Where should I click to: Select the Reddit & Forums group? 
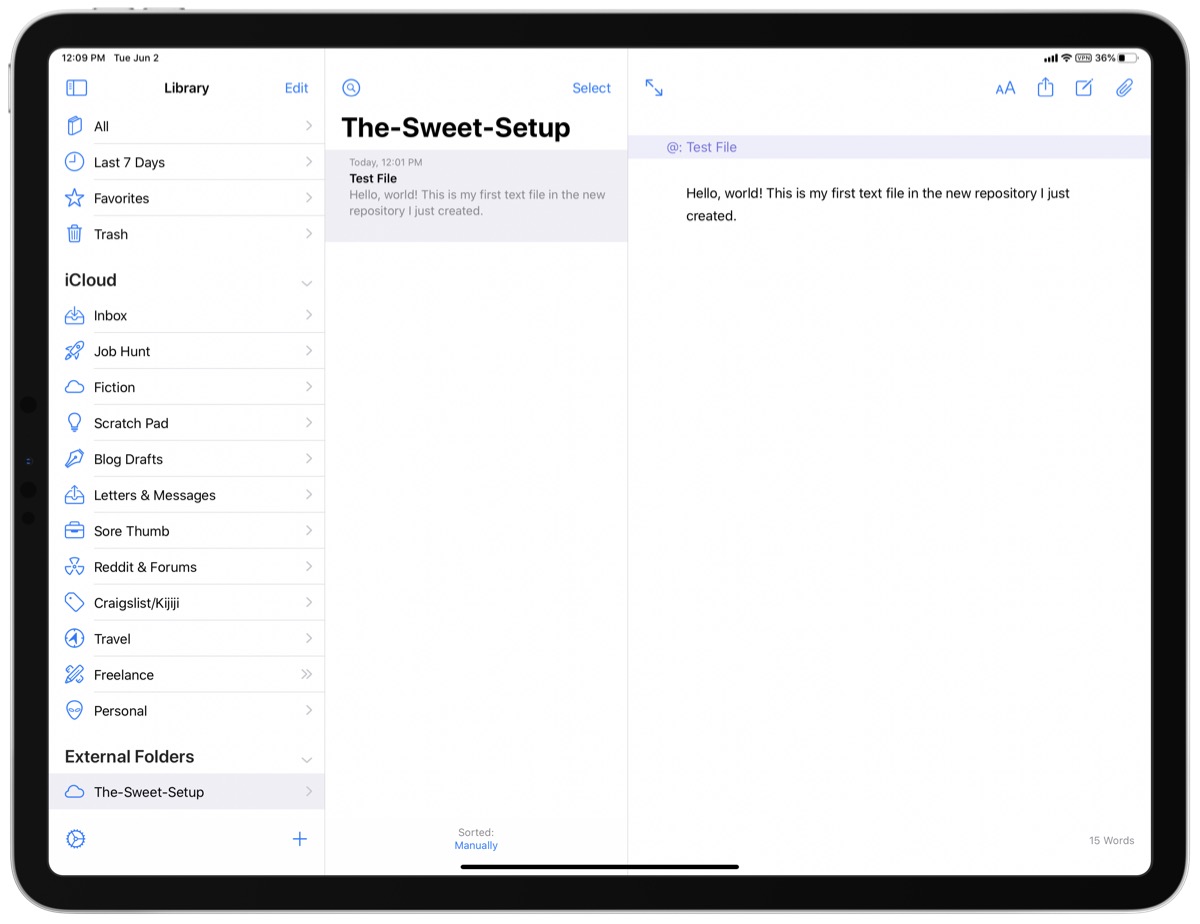coord(187,567)
